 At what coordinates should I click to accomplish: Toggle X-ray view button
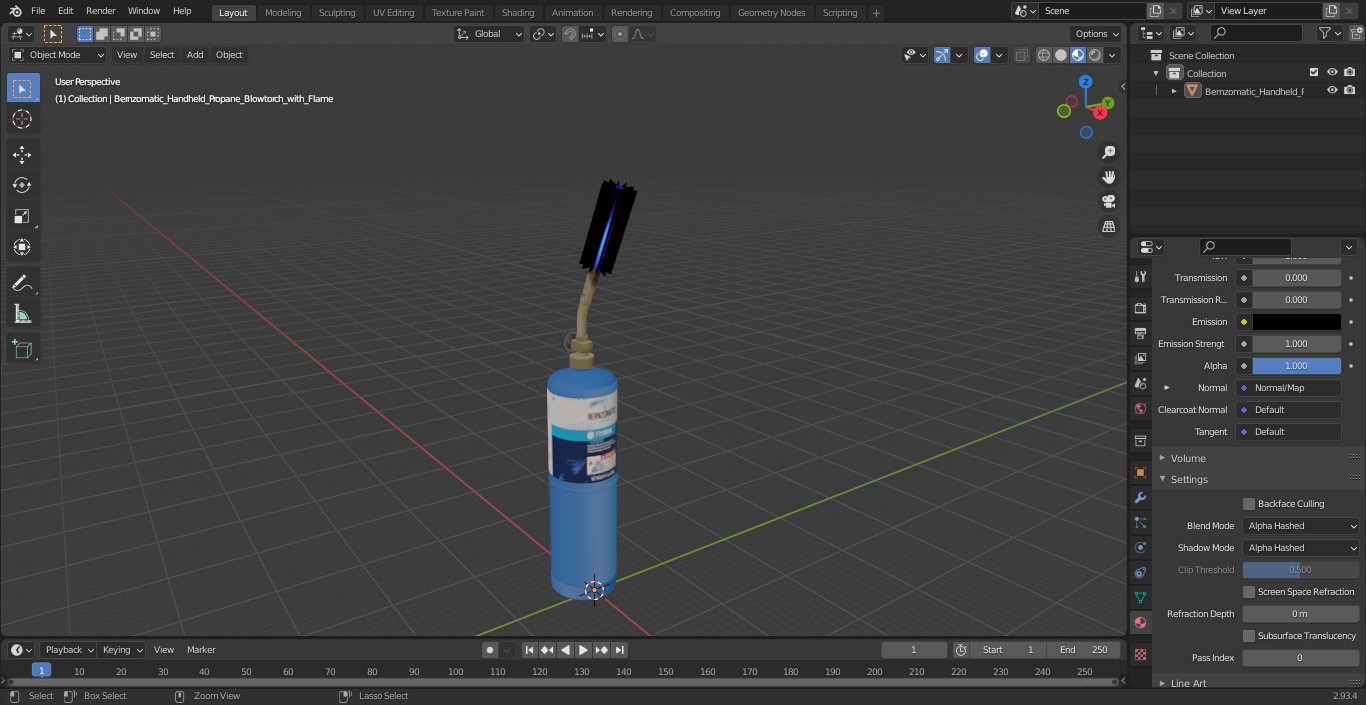[x=1021, y=55]
